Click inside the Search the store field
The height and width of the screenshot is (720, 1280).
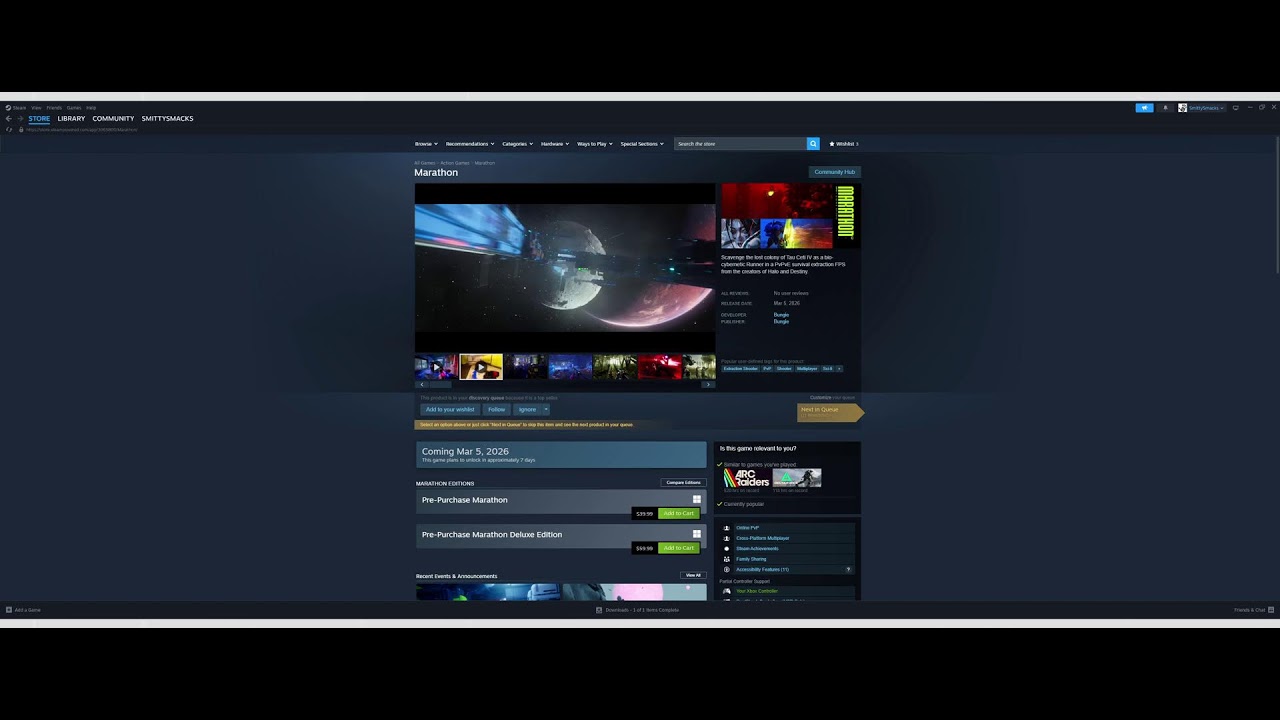(x=740, y=144)
